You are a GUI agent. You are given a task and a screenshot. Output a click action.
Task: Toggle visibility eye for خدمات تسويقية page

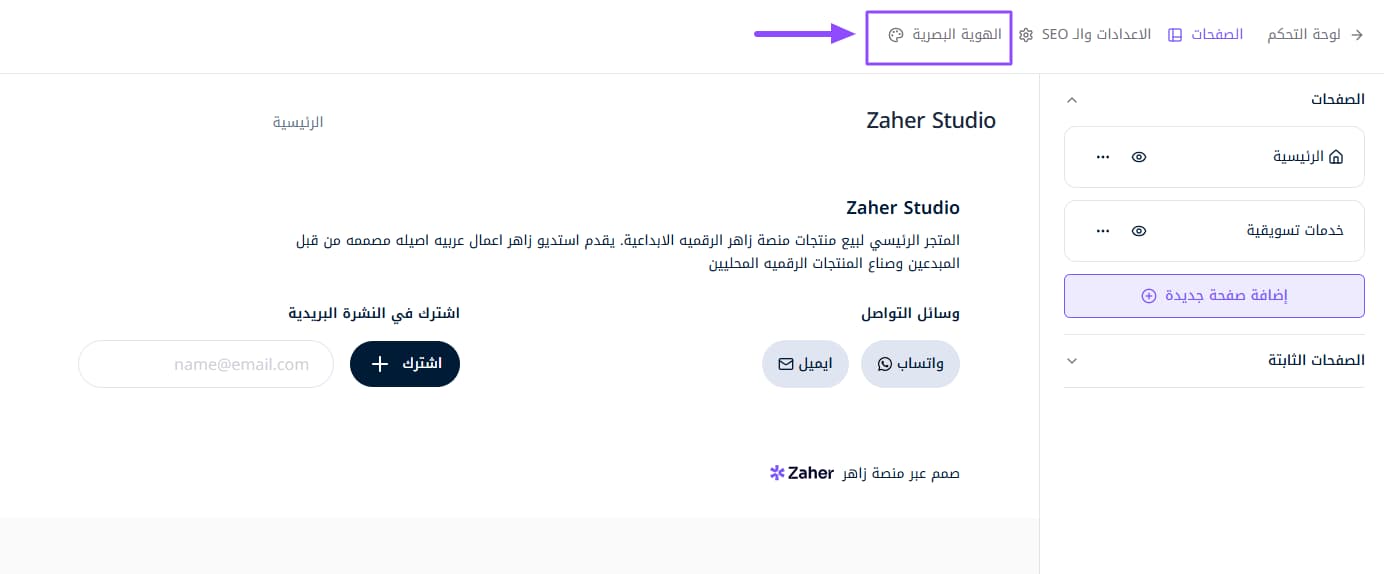(x=1138, y=231)
